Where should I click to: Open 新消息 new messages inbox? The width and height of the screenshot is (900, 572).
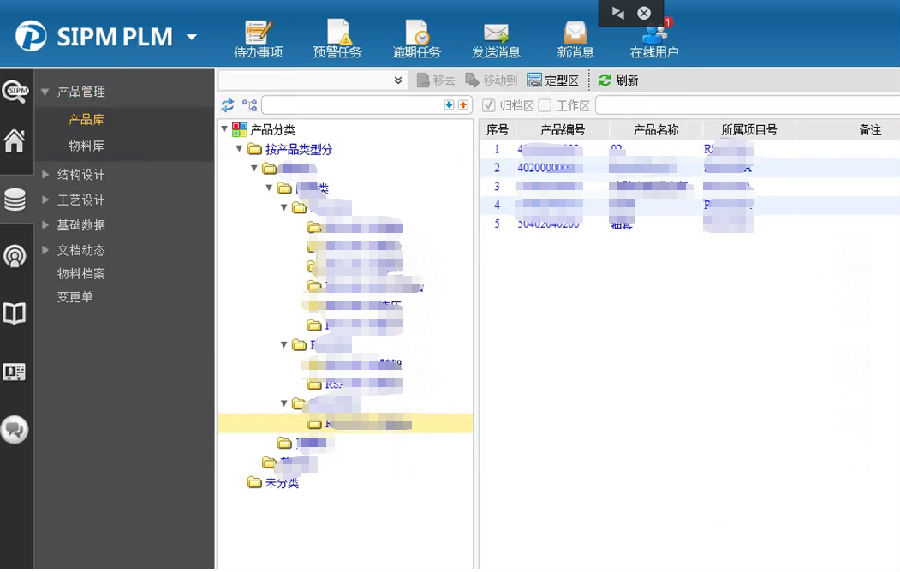click(575, 33)
